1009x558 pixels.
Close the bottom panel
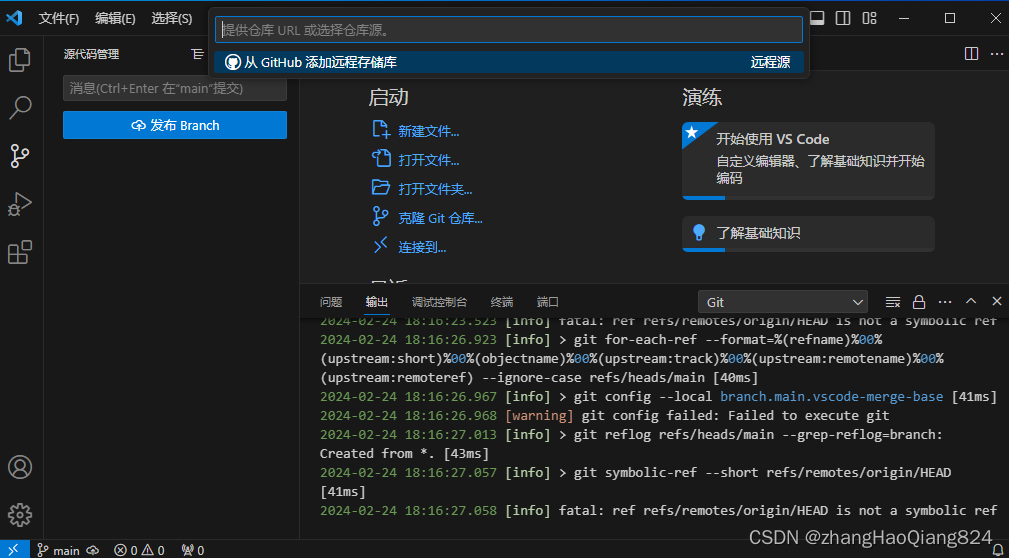[997, 301]
